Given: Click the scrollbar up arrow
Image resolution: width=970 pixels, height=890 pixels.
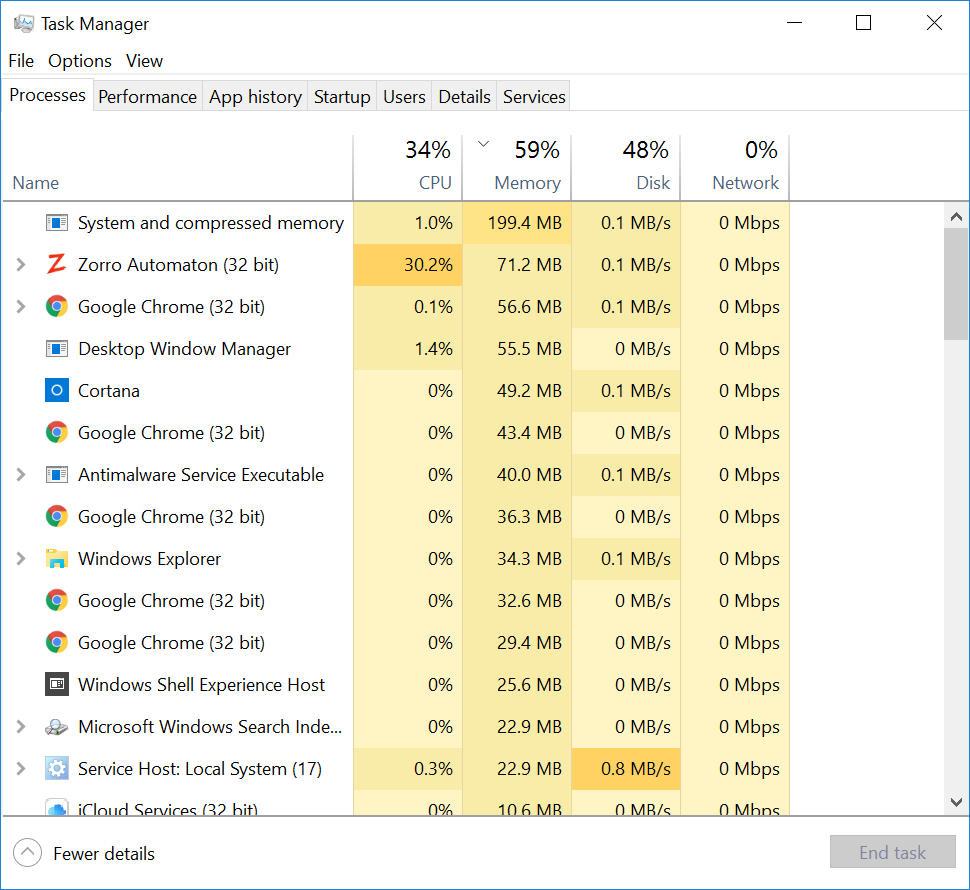Looking at the screenshot, I should 956,216.
